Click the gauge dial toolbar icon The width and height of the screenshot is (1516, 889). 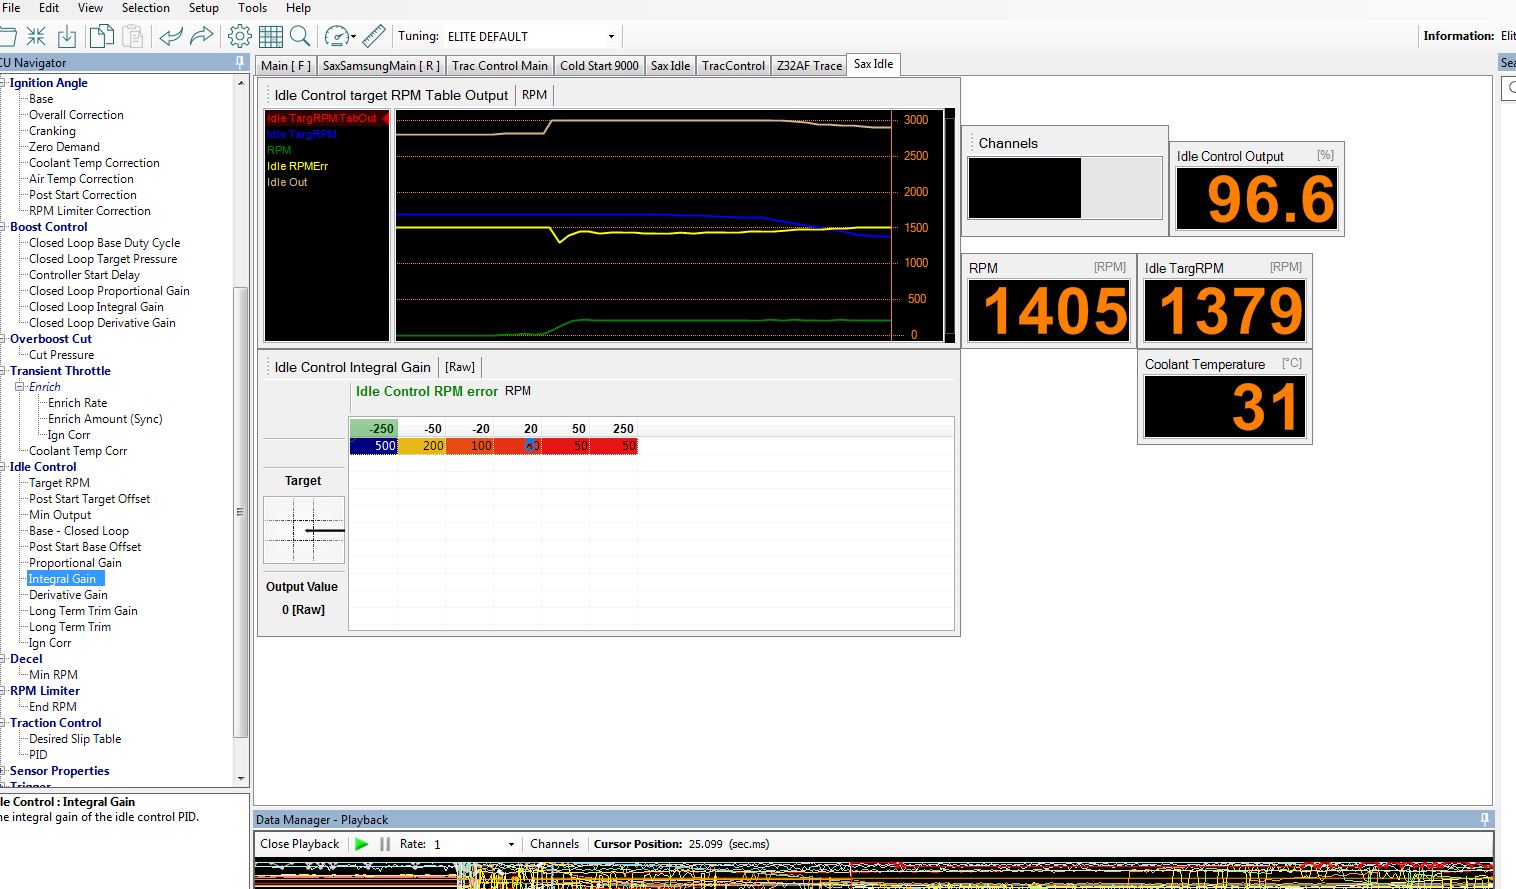[336, 37]
